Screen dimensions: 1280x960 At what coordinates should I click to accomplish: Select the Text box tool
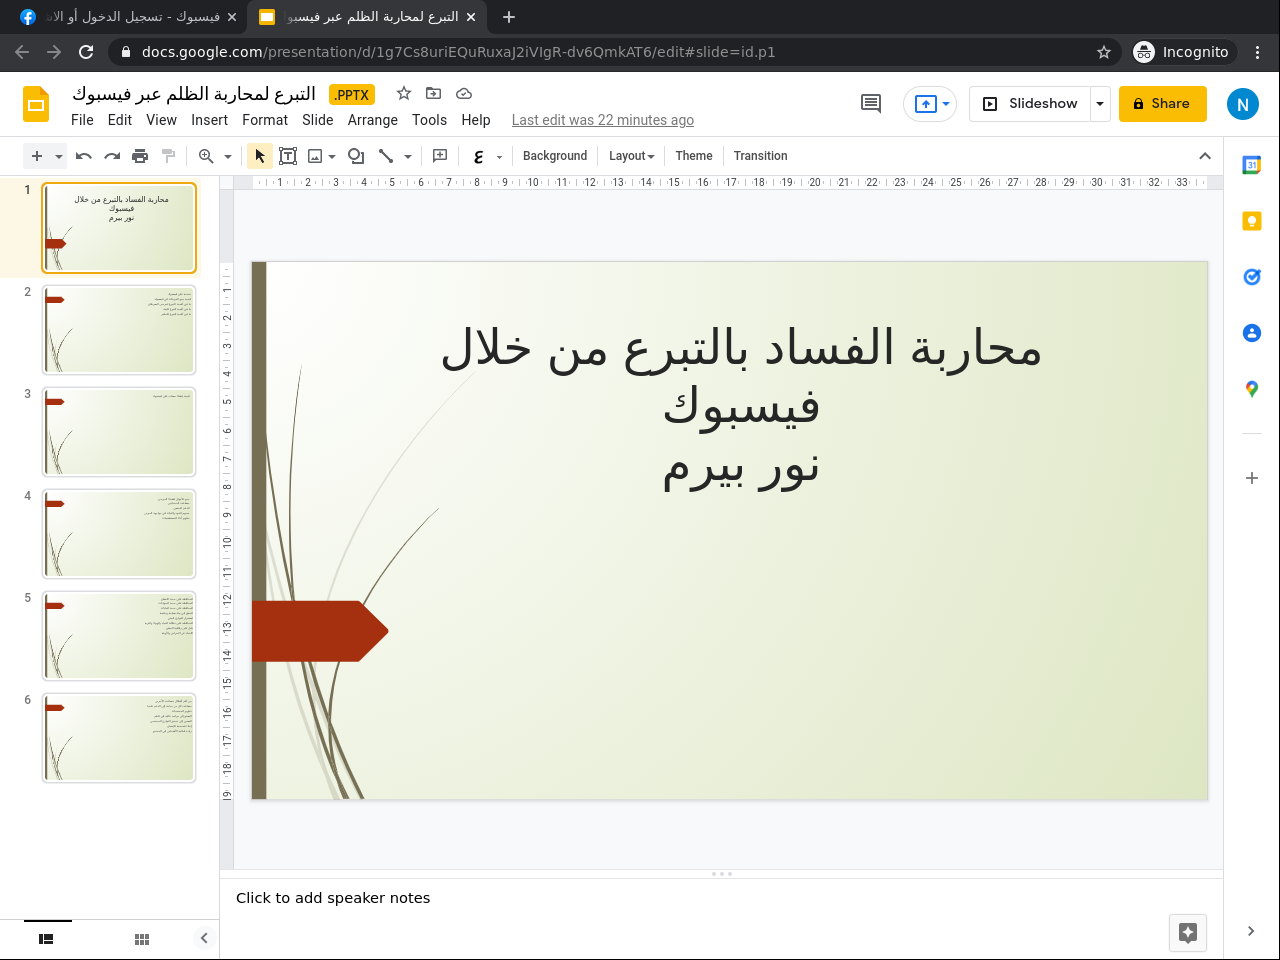[288, 156]
